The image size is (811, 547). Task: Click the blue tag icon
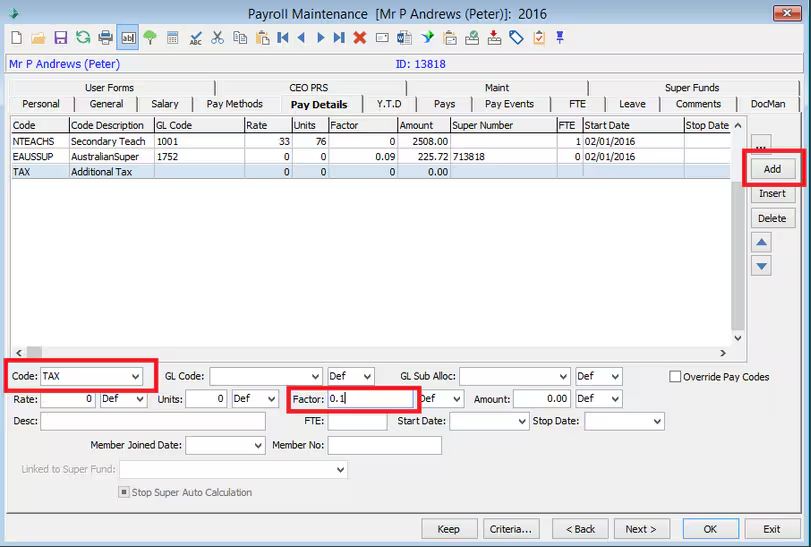(516, 38)
